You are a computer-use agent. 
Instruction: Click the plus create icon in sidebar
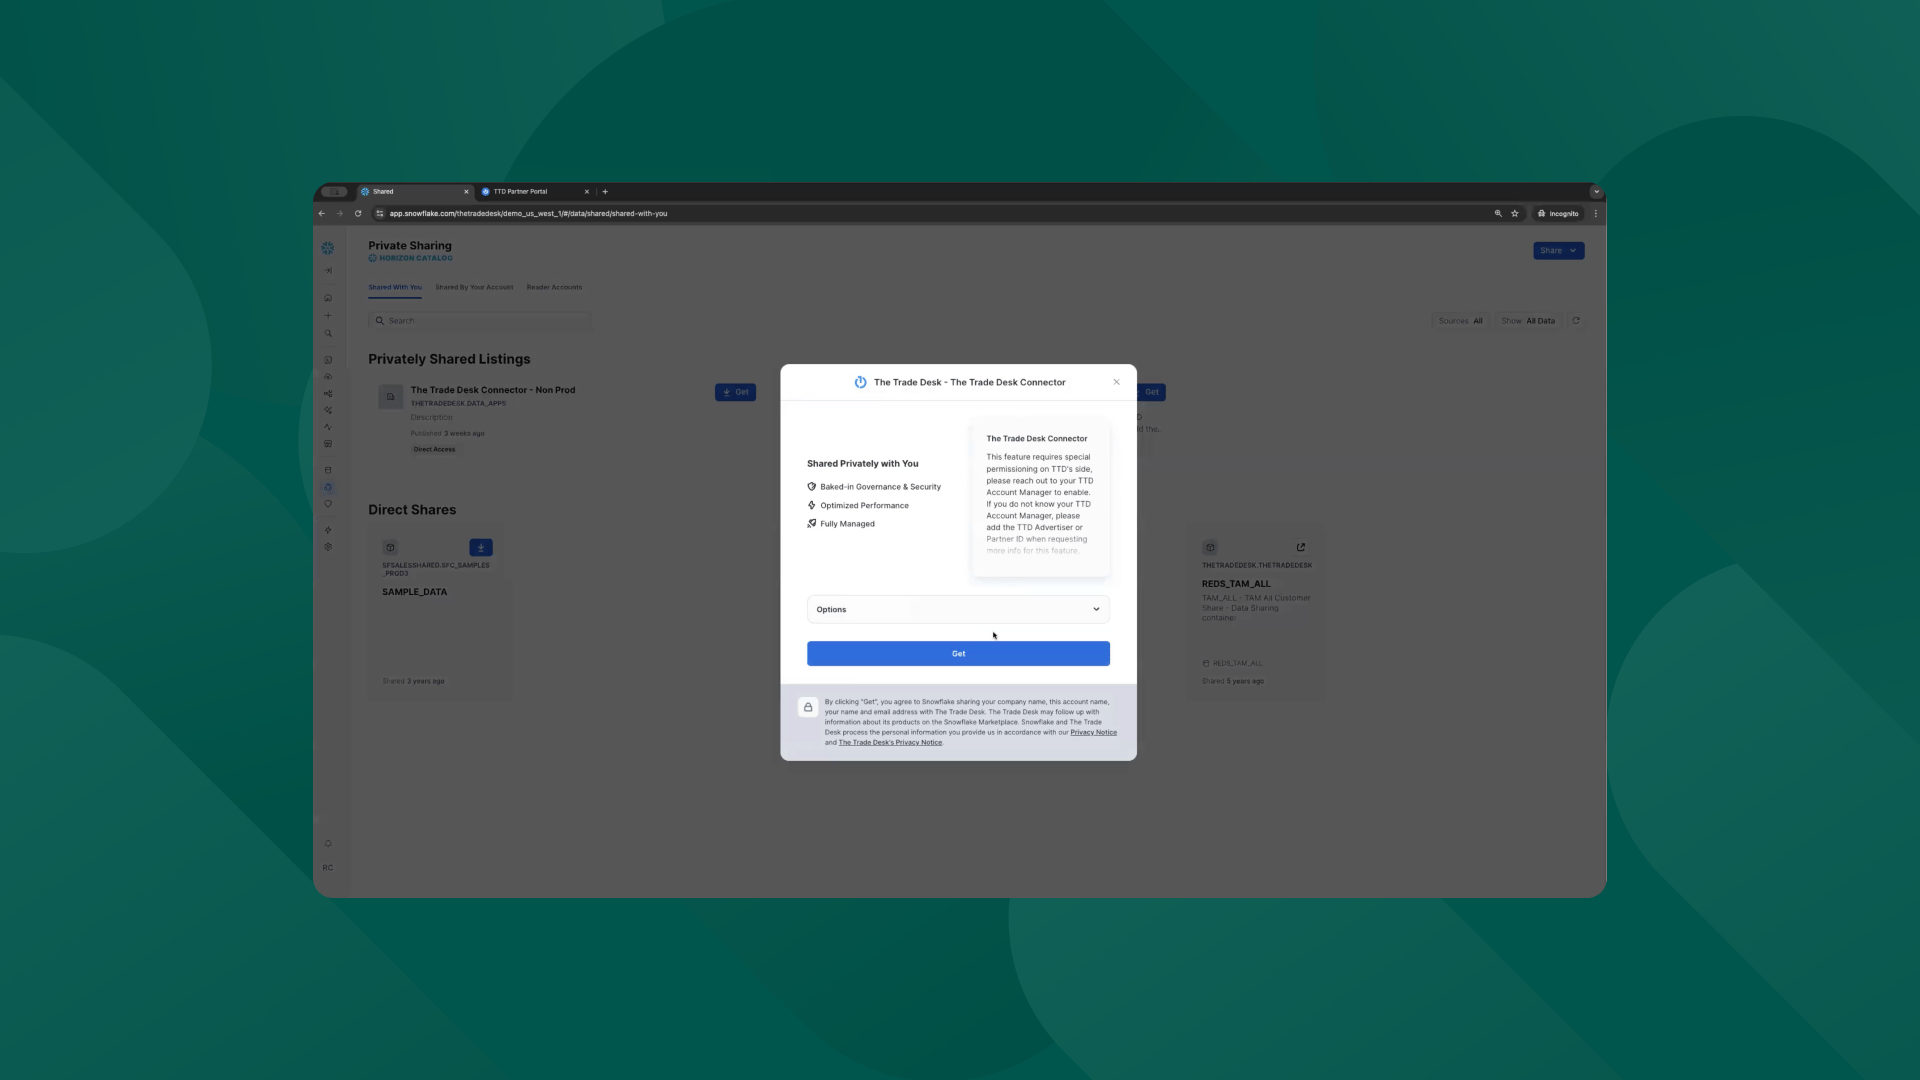coord(327,316)
